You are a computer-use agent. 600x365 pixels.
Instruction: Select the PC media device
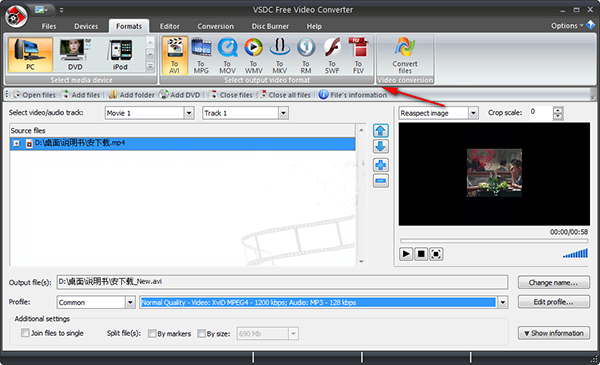30,55
